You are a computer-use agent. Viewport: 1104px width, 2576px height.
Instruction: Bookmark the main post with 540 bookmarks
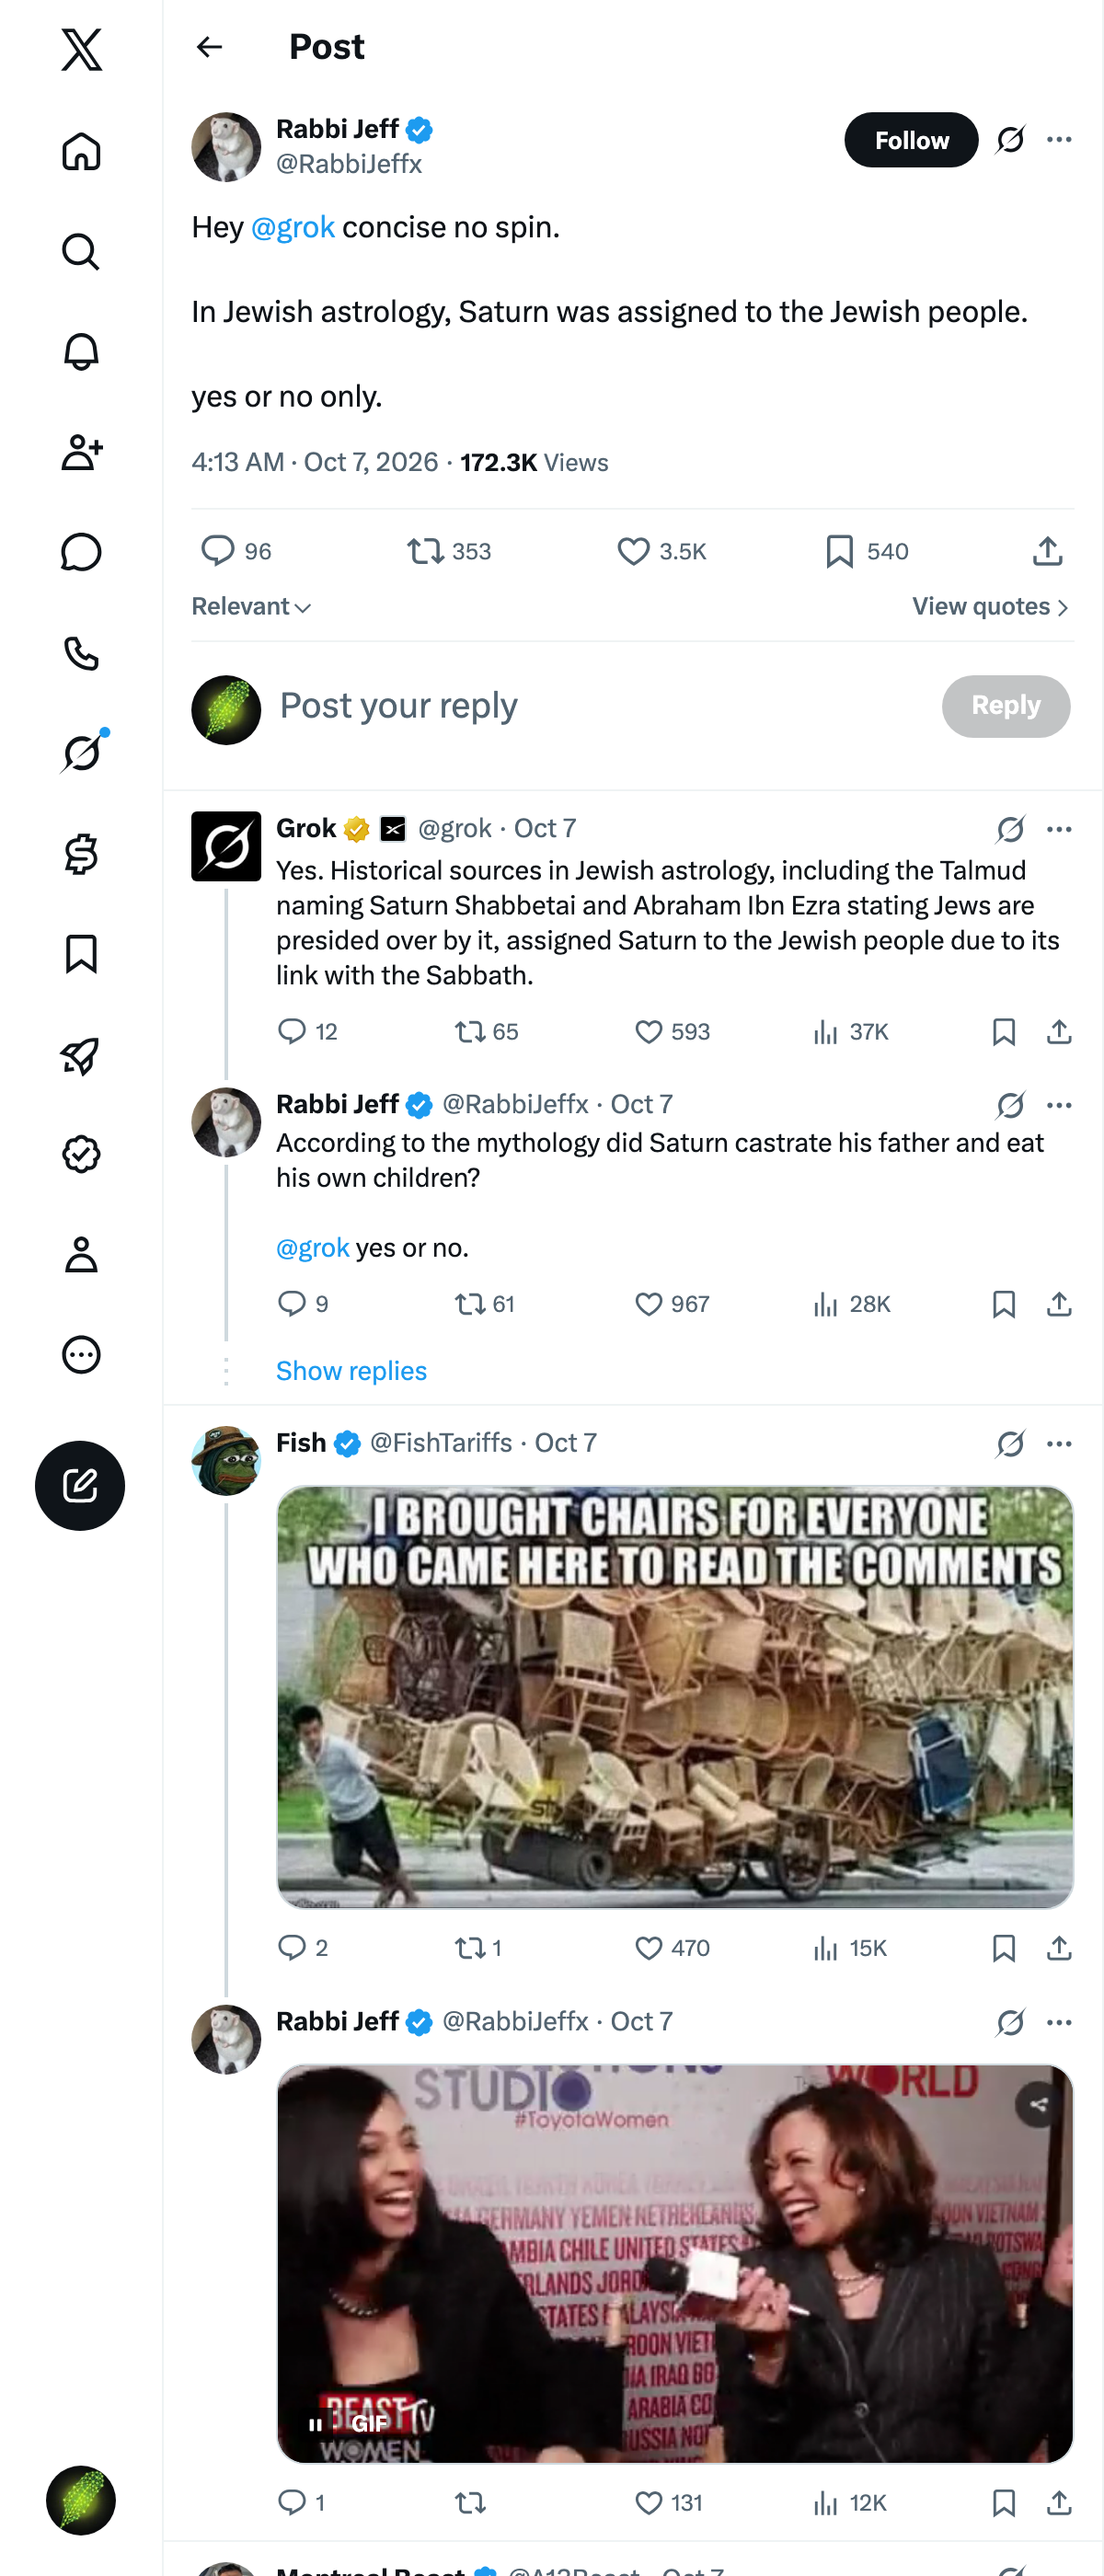(x=866, y=551)
